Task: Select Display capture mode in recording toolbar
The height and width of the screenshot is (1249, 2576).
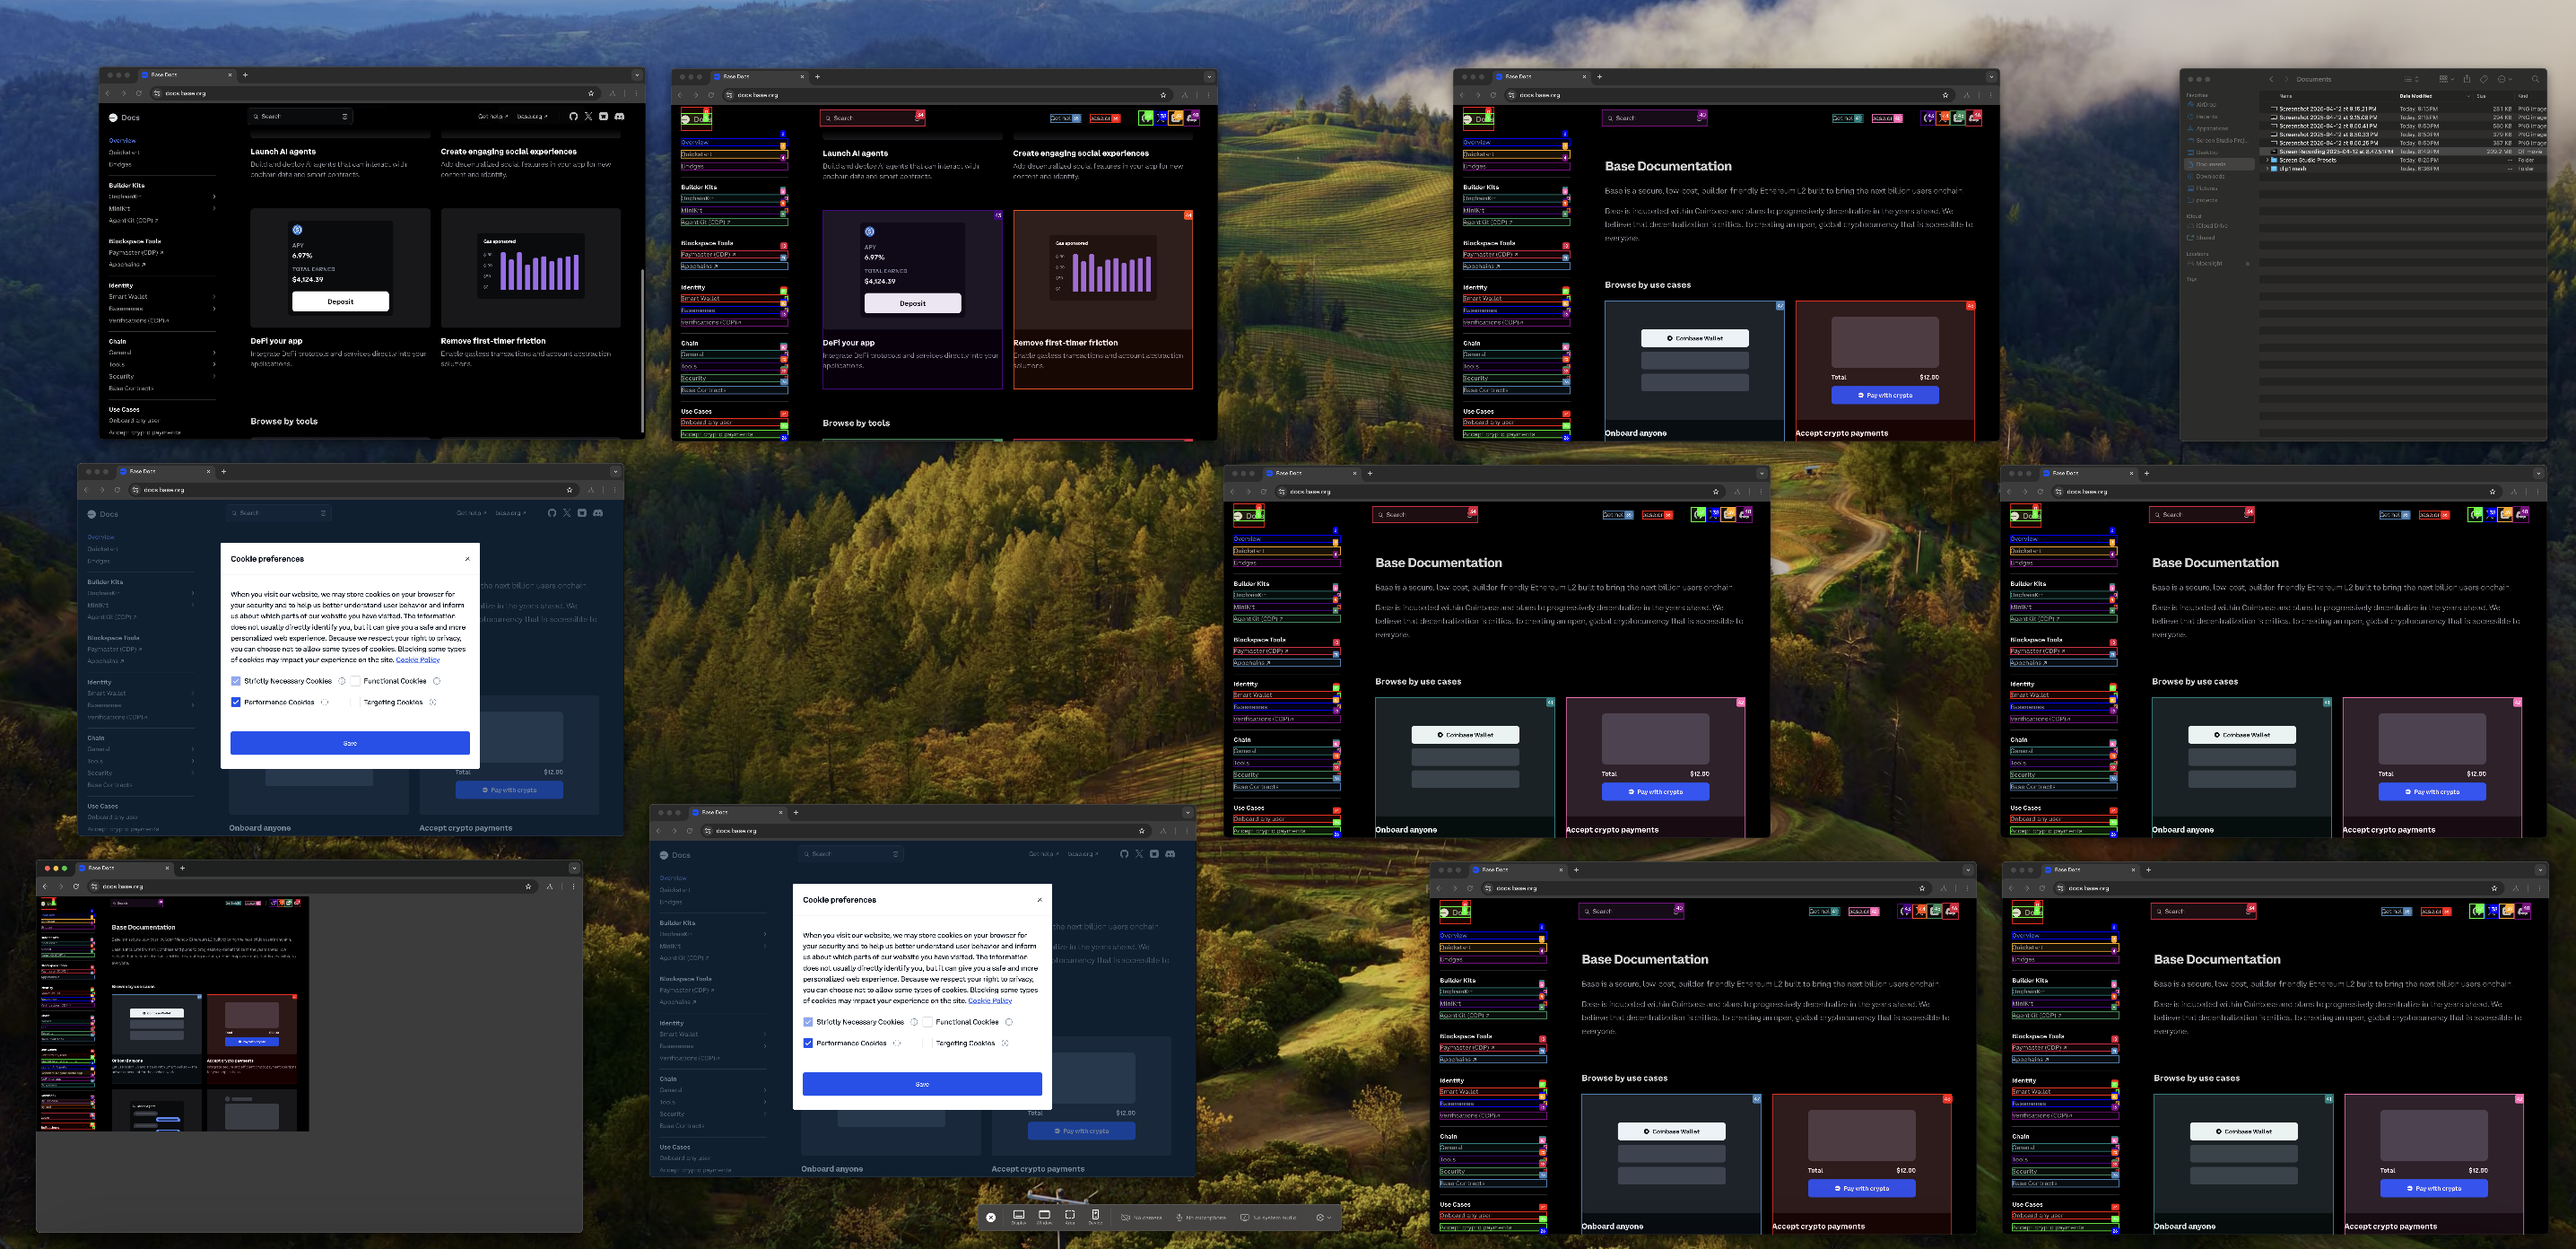Action: tap(1018, 1216)
